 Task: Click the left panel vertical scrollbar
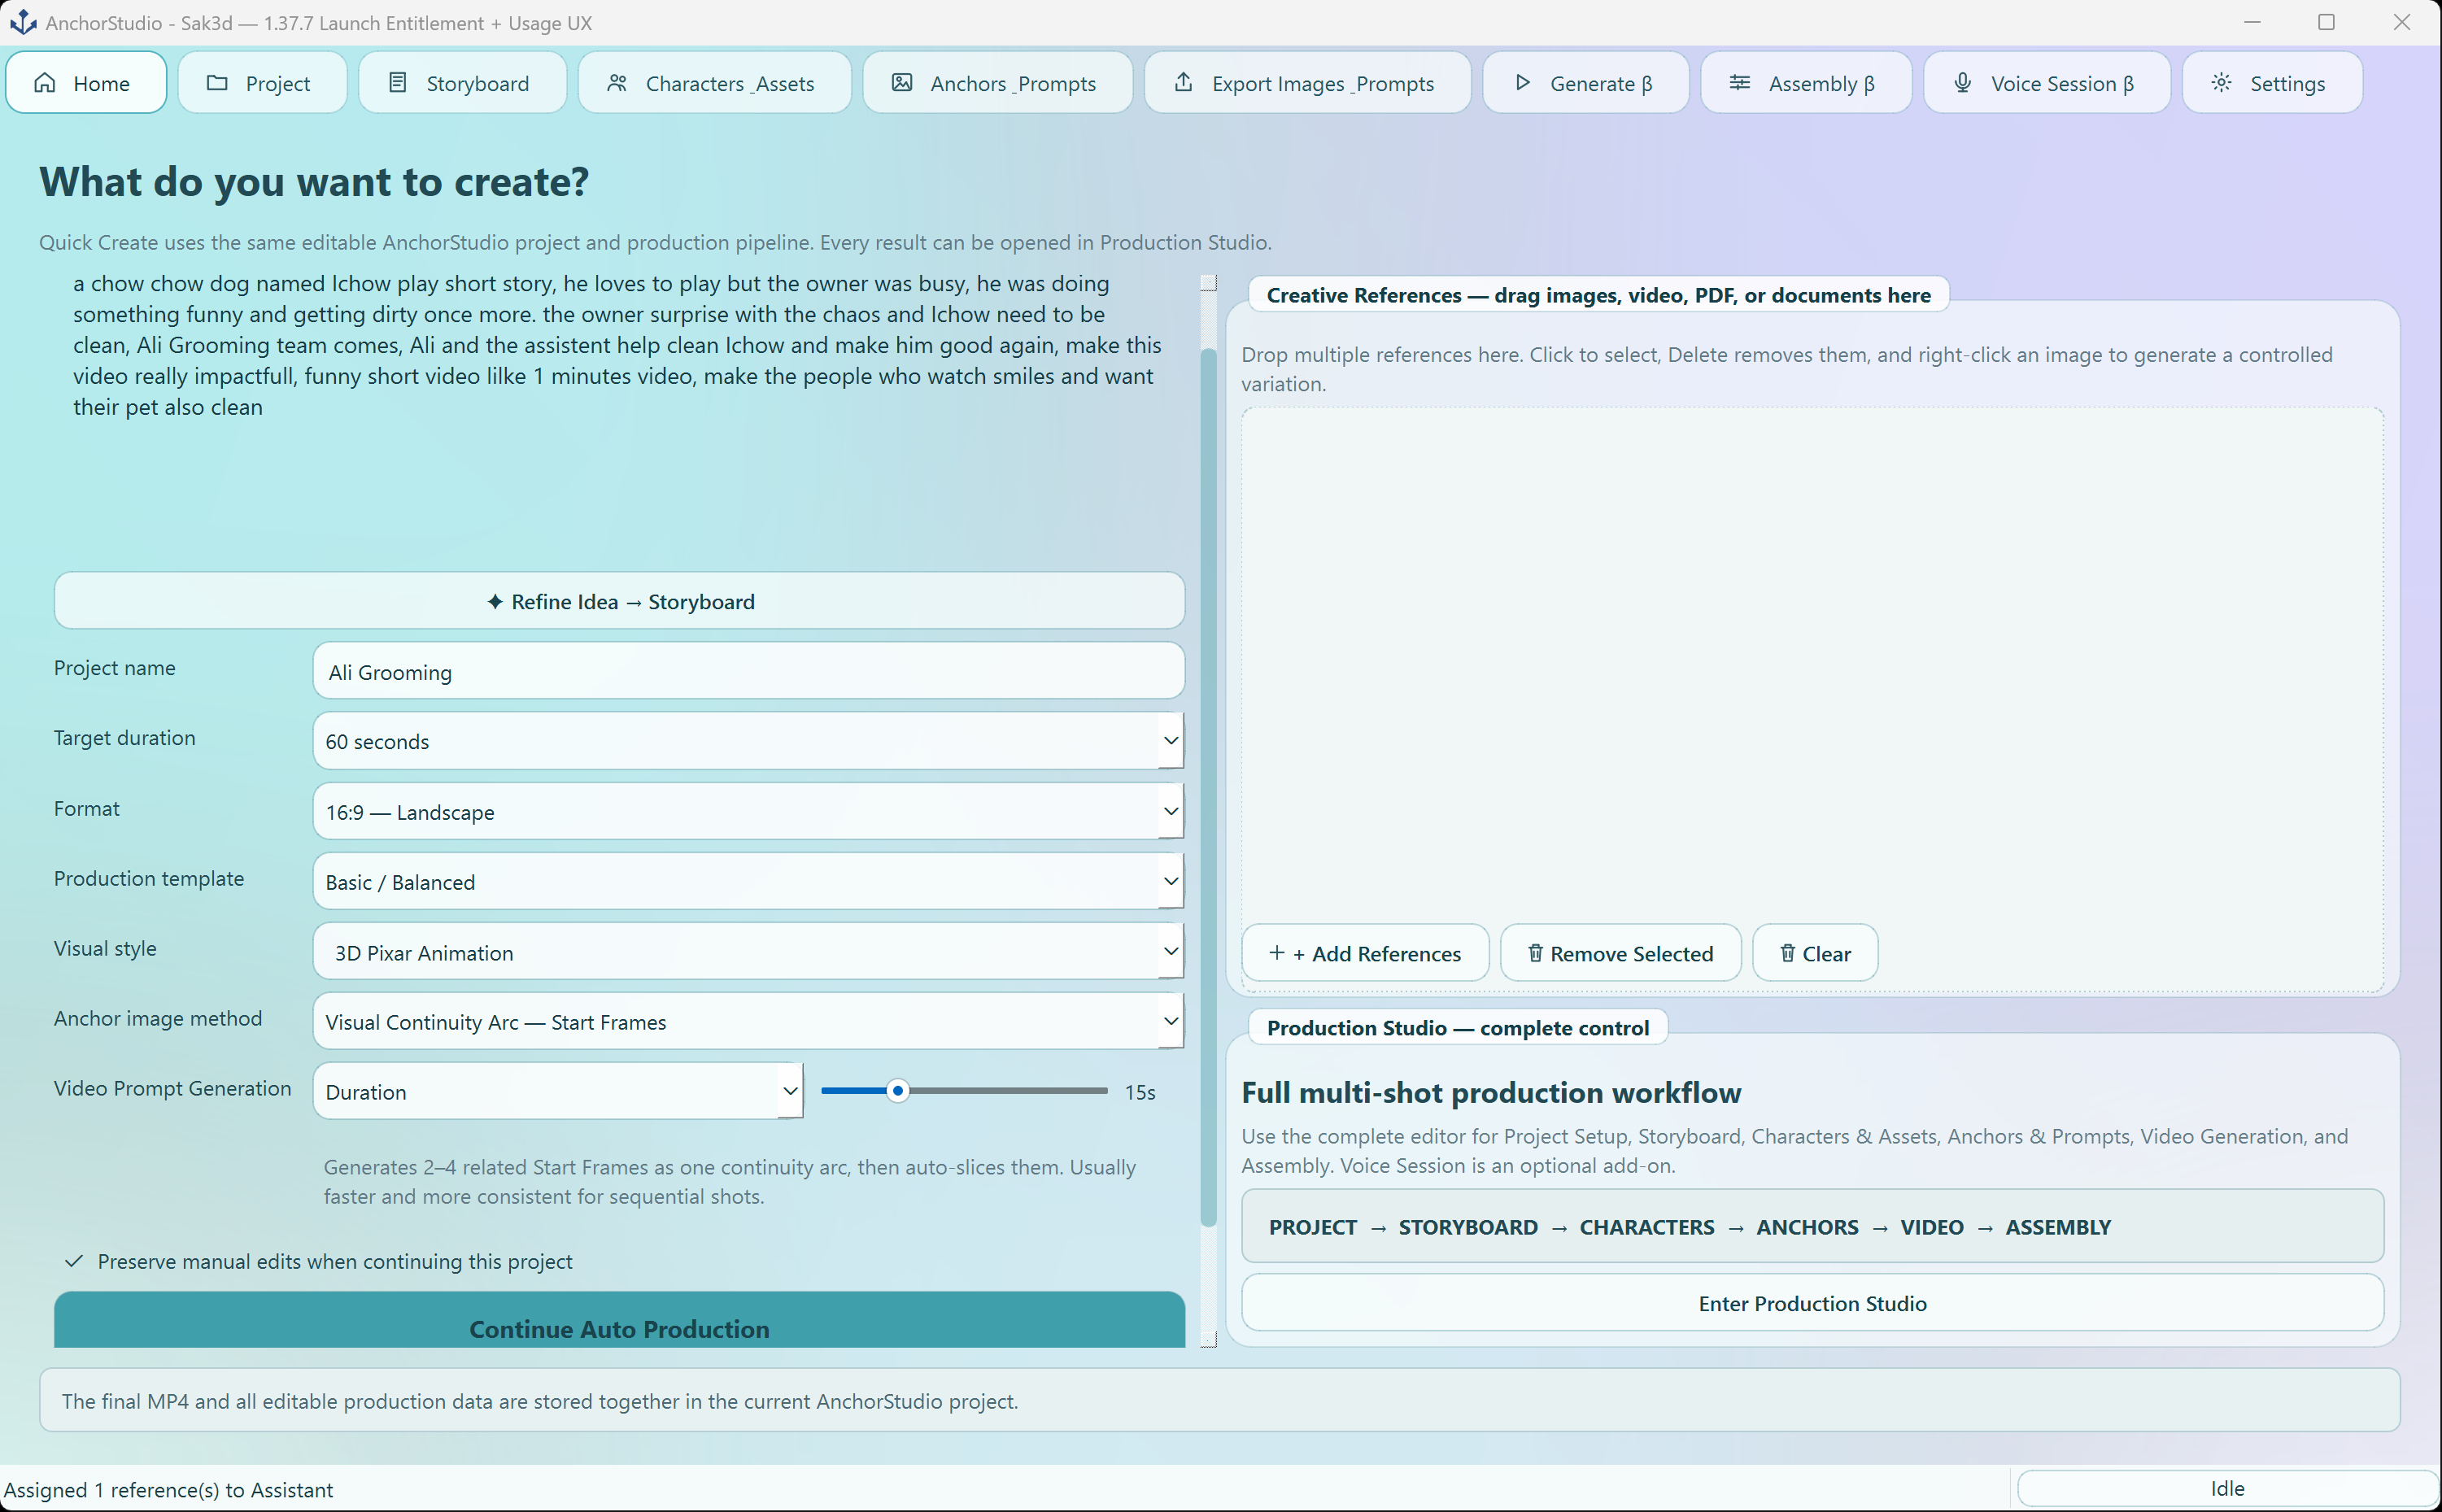point(1208,787)
